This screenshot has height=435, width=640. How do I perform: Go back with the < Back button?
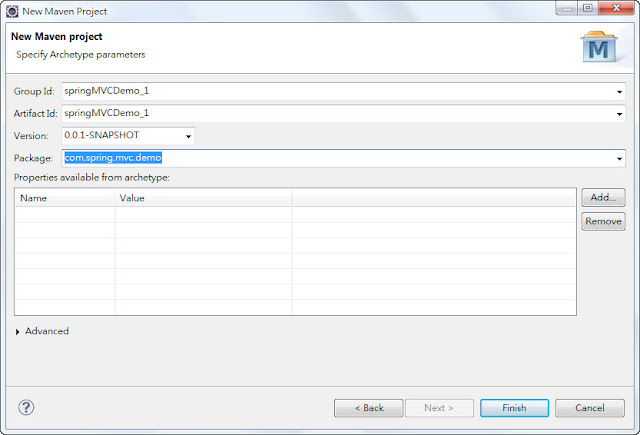pos(369,408)
